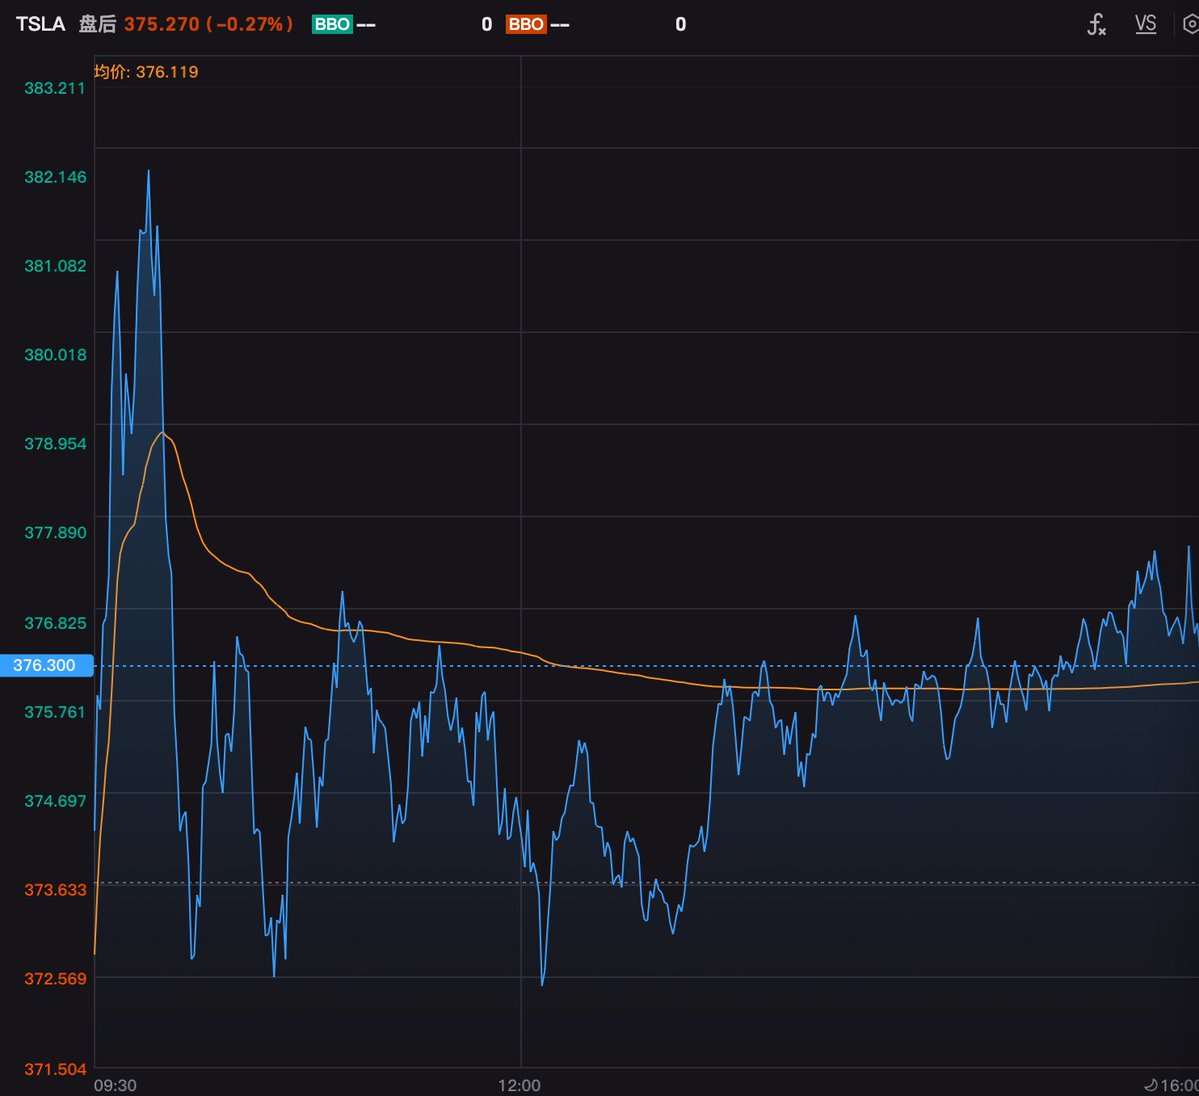Click the orange BBO ask badge

tap(526, 24)
